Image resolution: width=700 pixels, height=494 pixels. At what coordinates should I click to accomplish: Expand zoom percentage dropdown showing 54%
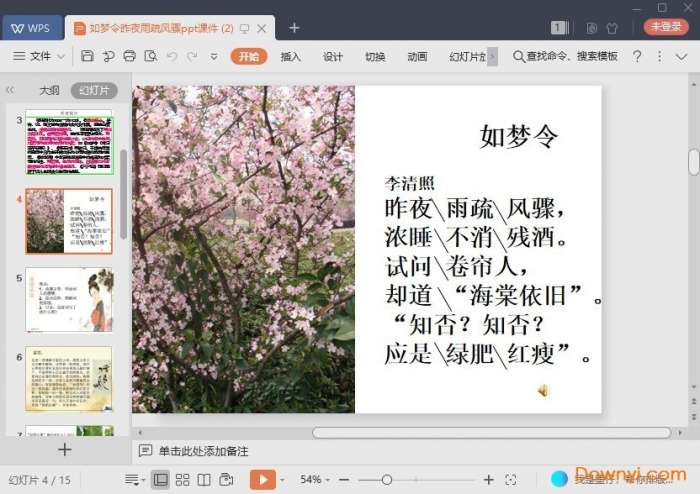click(318, 480)
